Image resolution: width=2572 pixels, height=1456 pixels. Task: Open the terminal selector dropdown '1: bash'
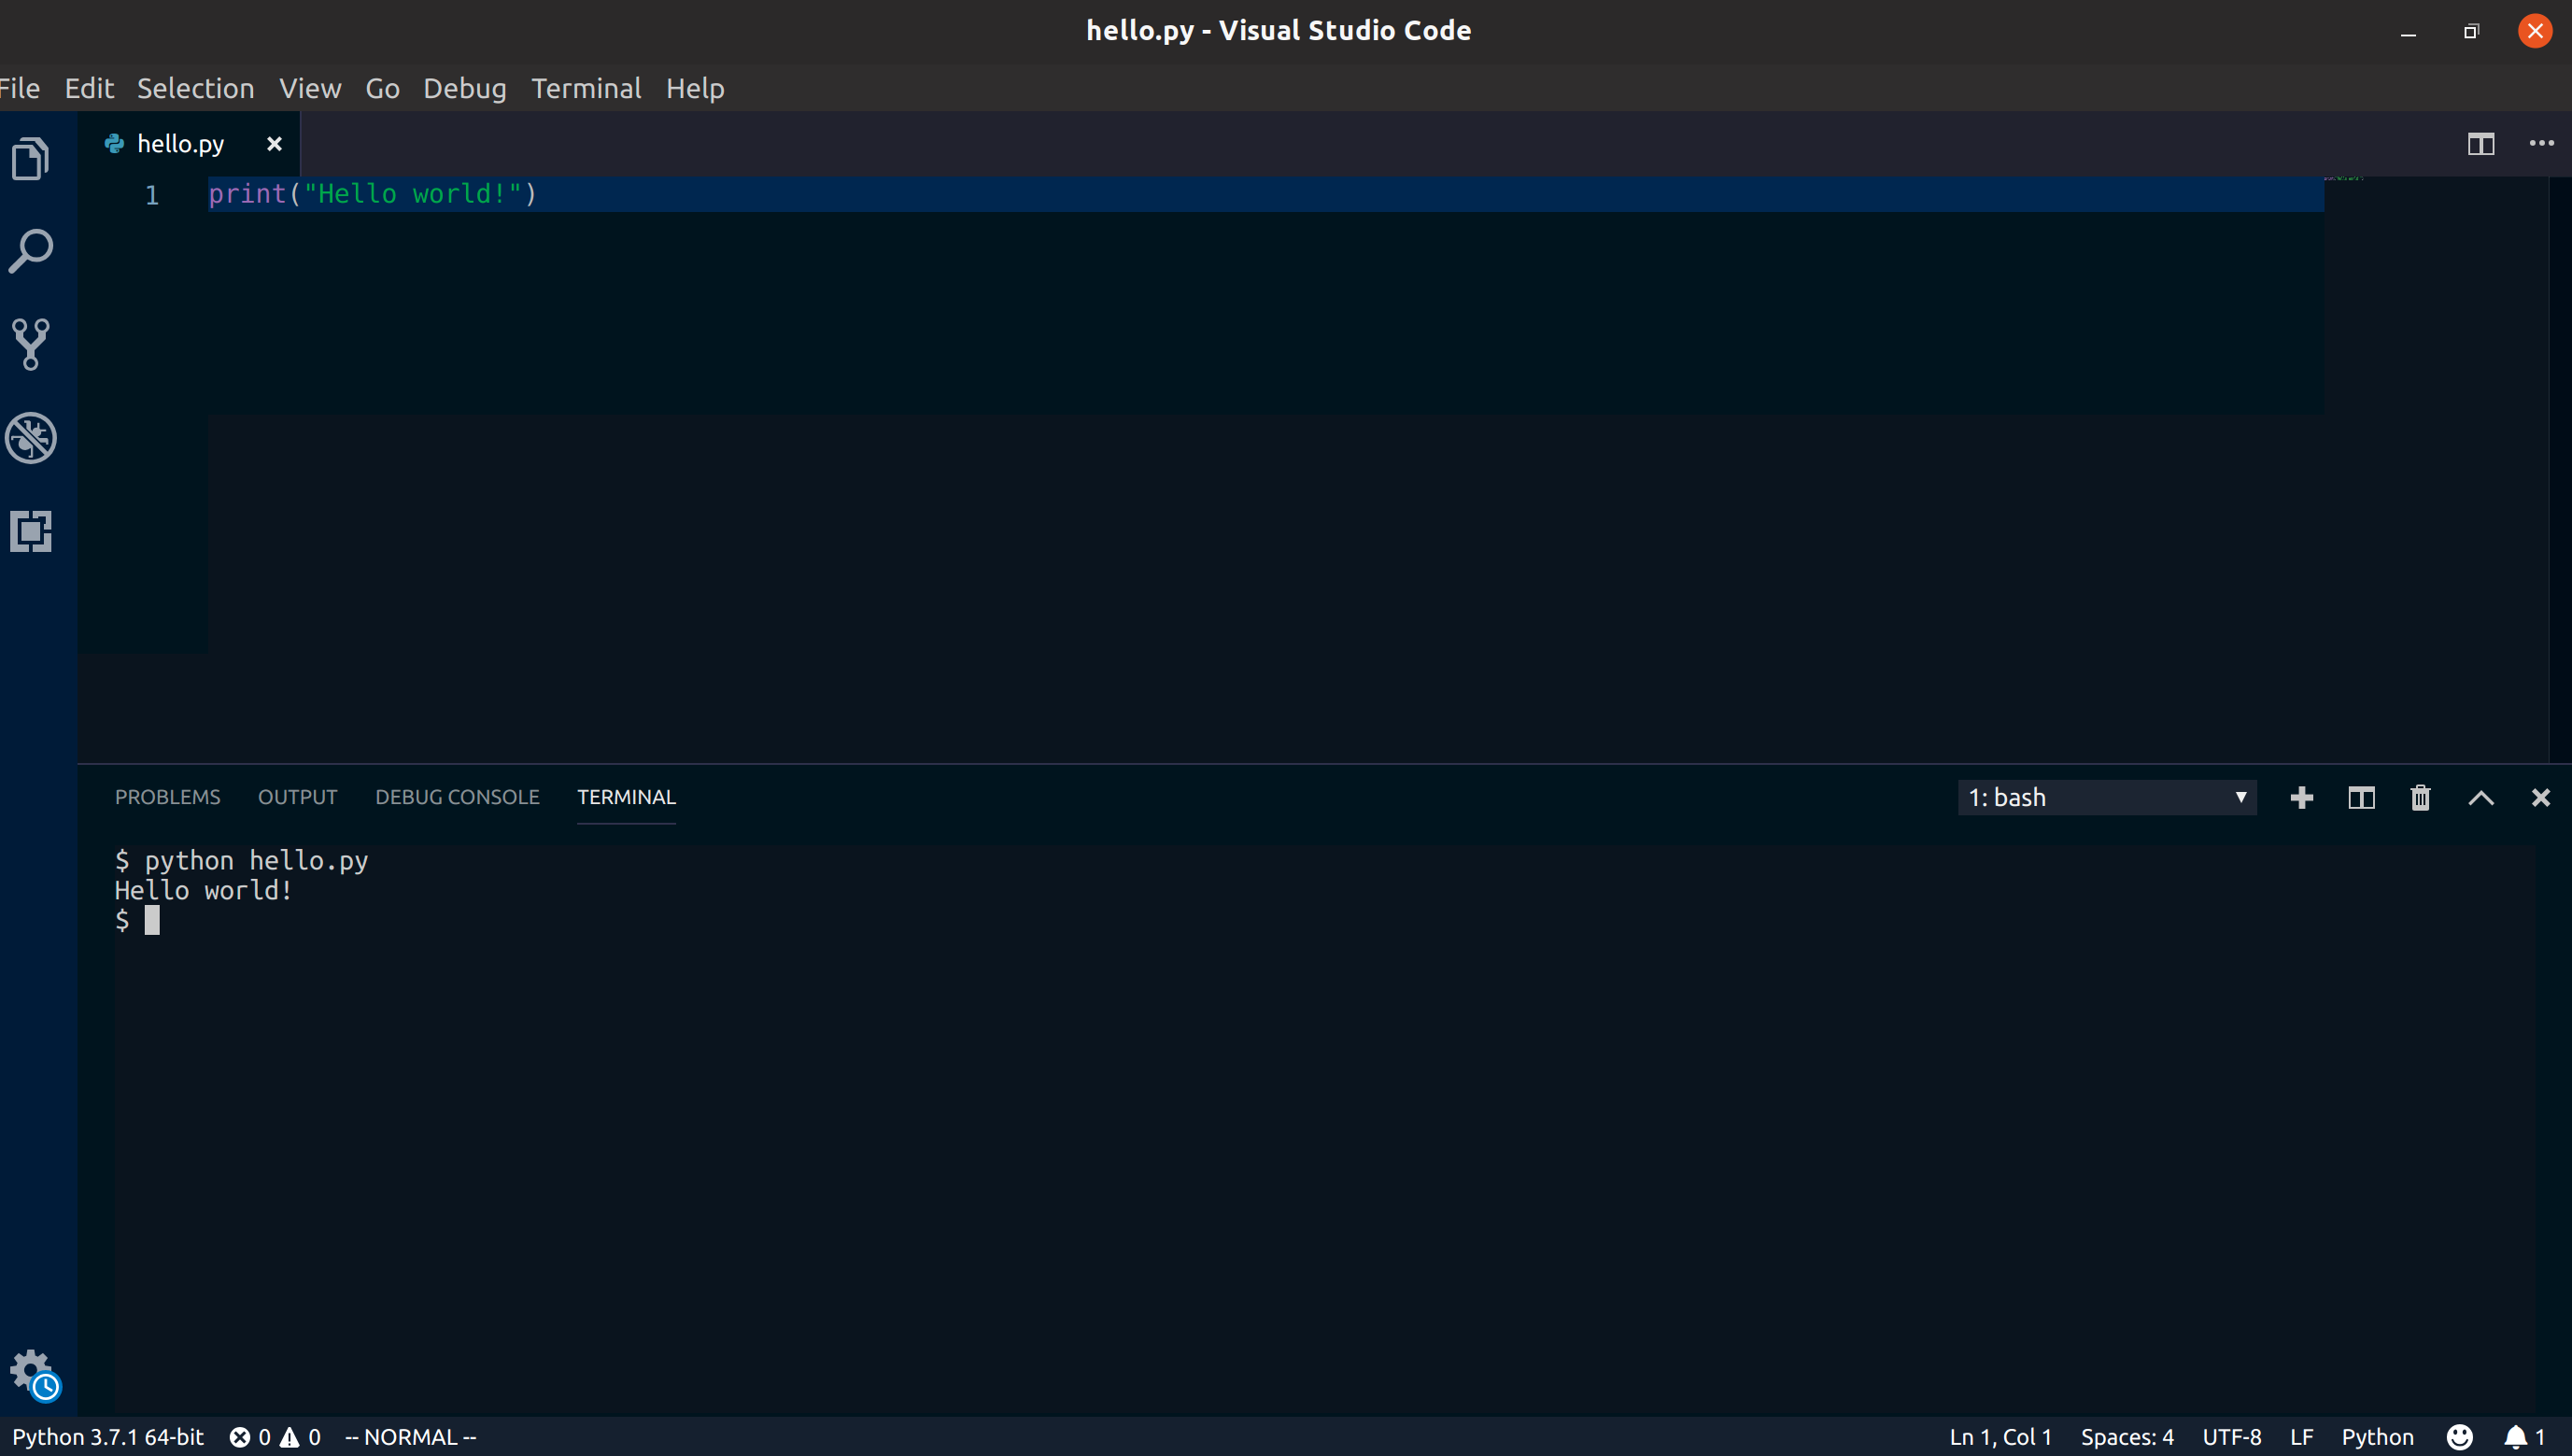pos(2107,797)
